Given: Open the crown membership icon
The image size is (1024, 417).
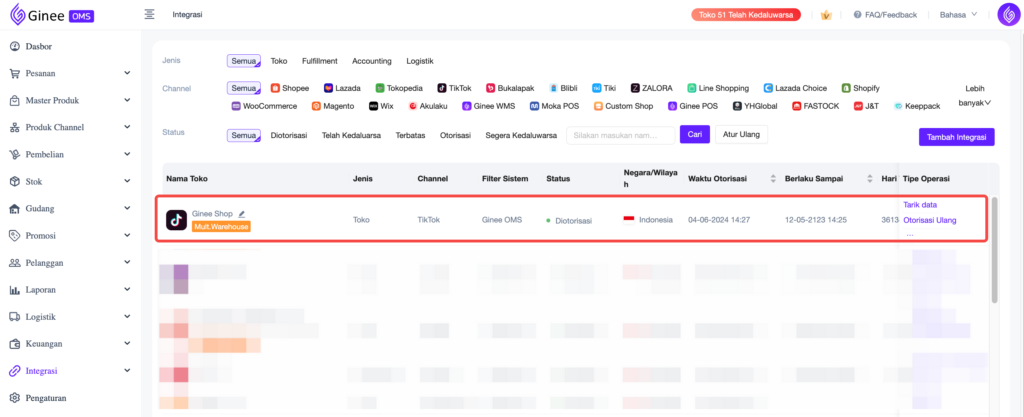Looking at the screenshot, I should coord(826,14).
